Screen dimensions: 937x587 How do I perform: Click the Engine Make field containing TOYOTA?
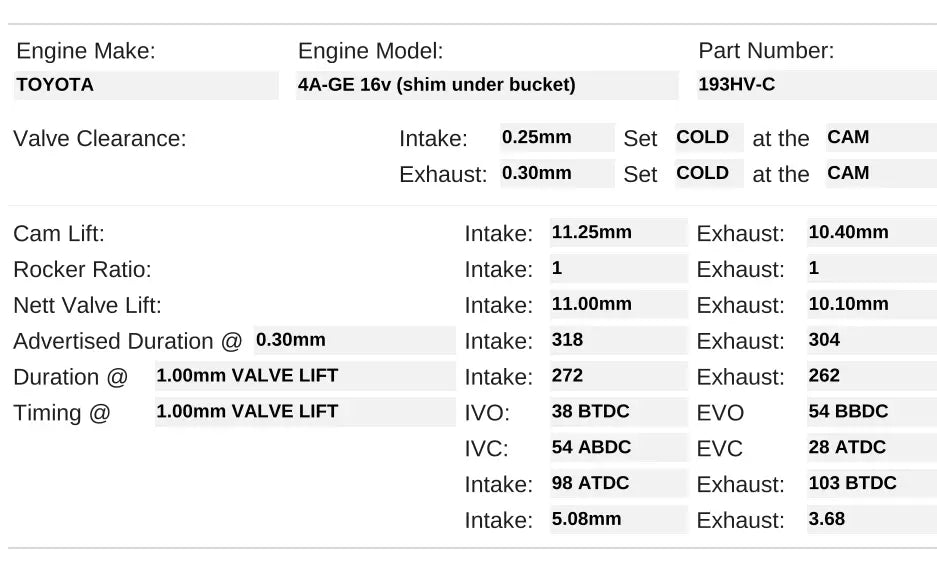[146, 85]
